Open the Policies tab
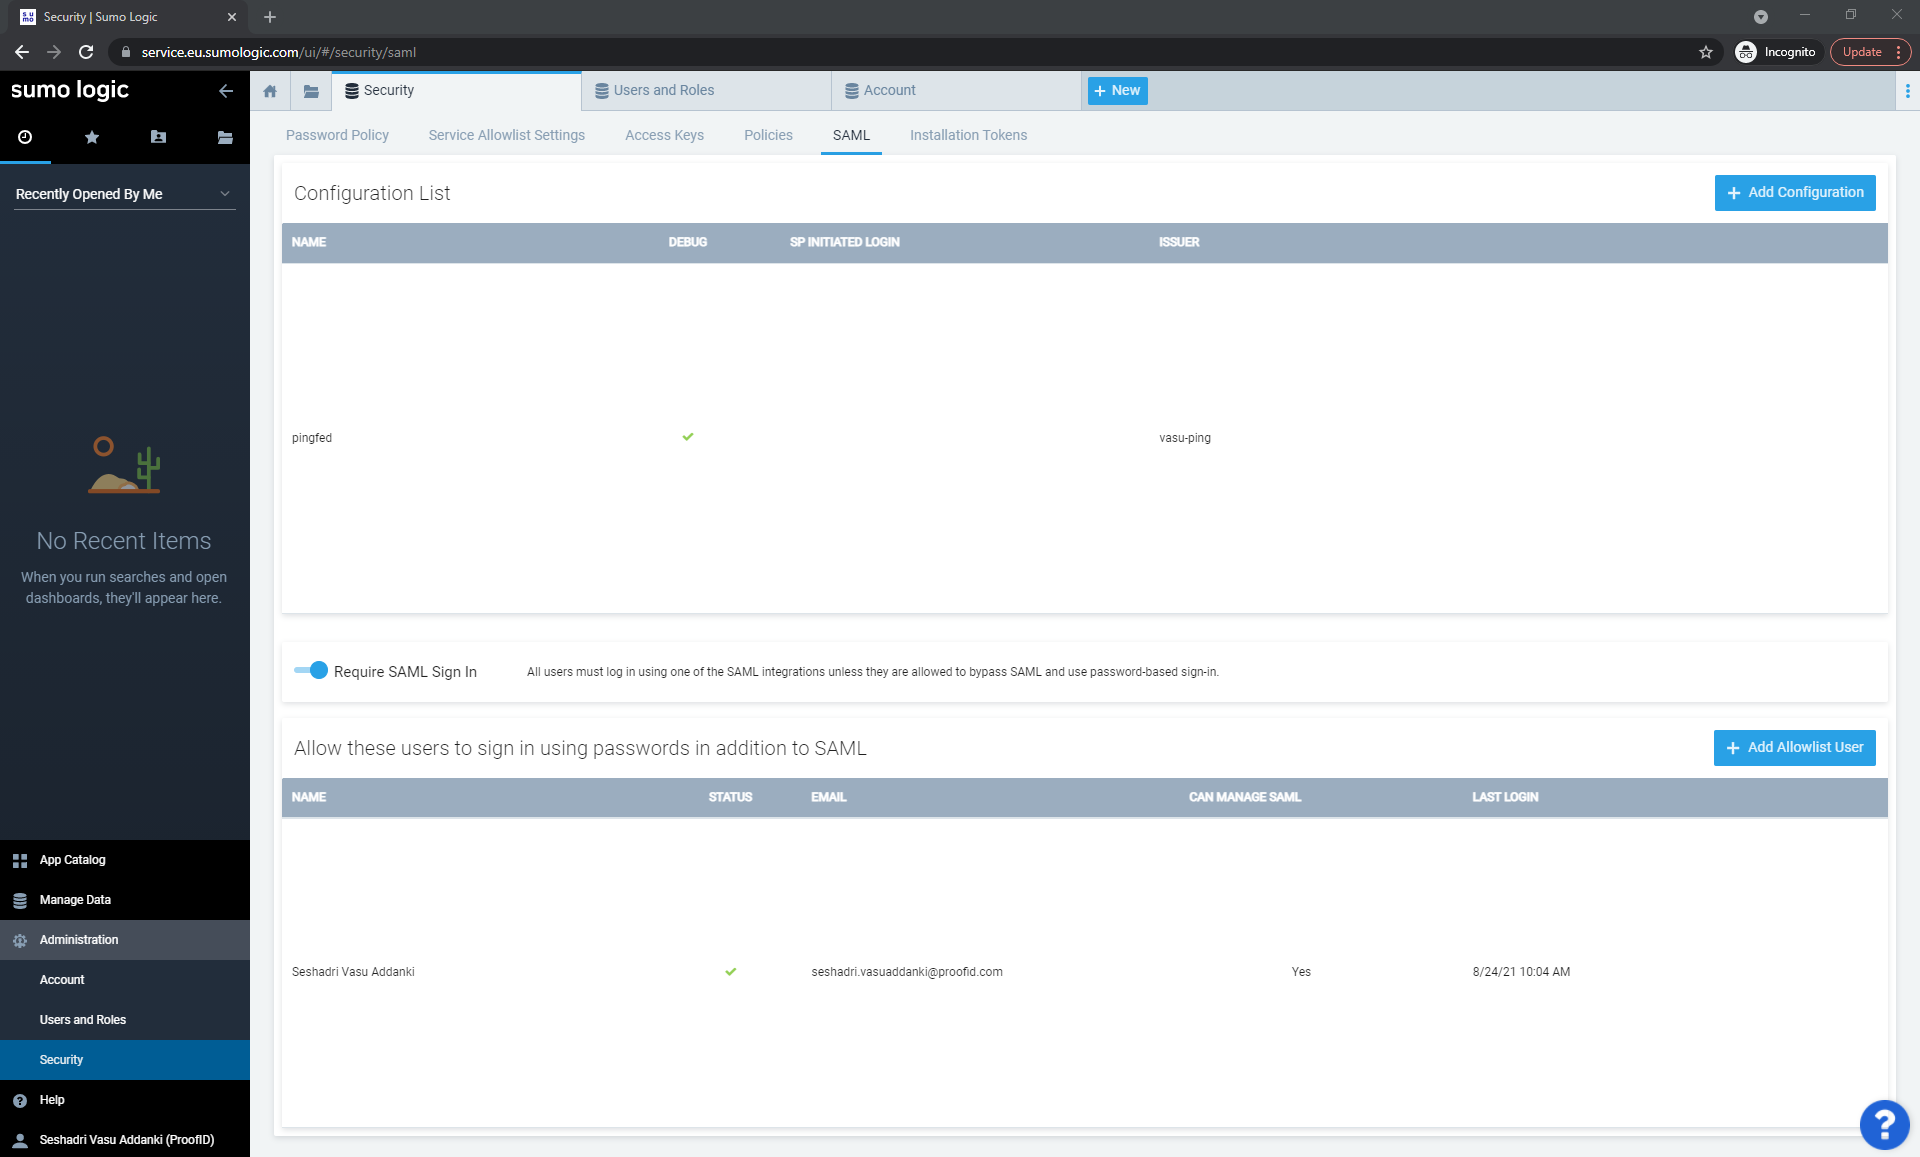 768,136
